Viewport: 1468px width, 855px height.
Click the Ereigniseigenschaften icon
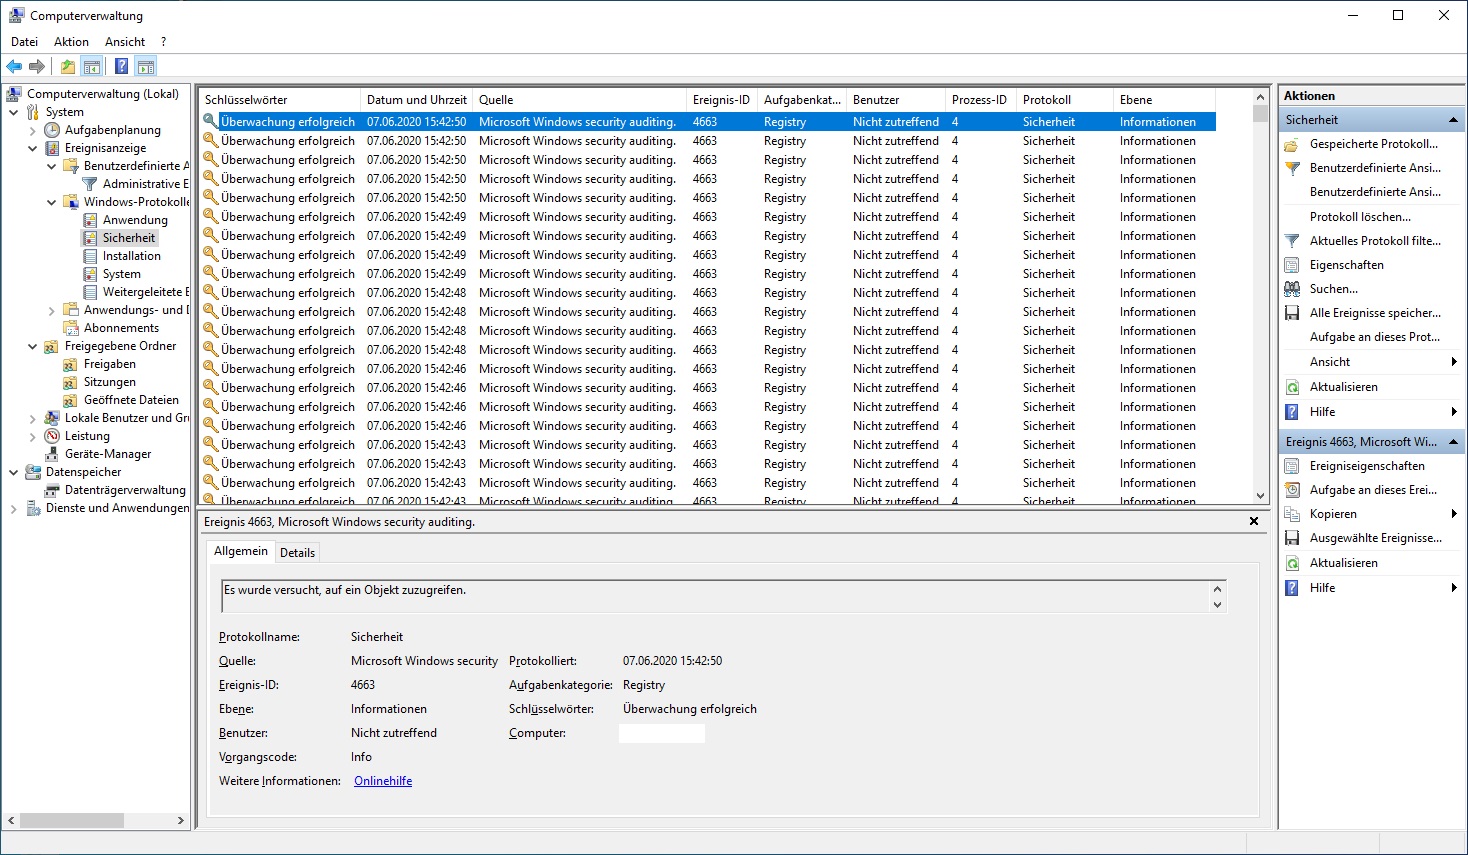(1292, 466)
